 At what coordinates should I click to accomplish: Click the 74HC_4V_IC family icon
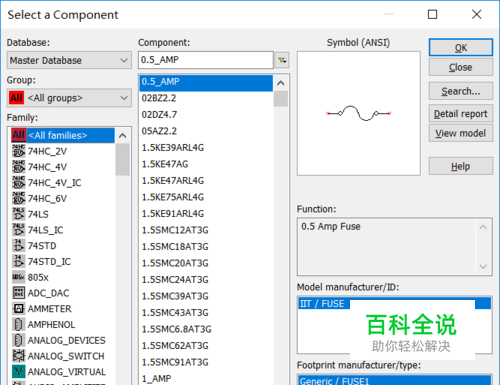(x=19, y=183)
